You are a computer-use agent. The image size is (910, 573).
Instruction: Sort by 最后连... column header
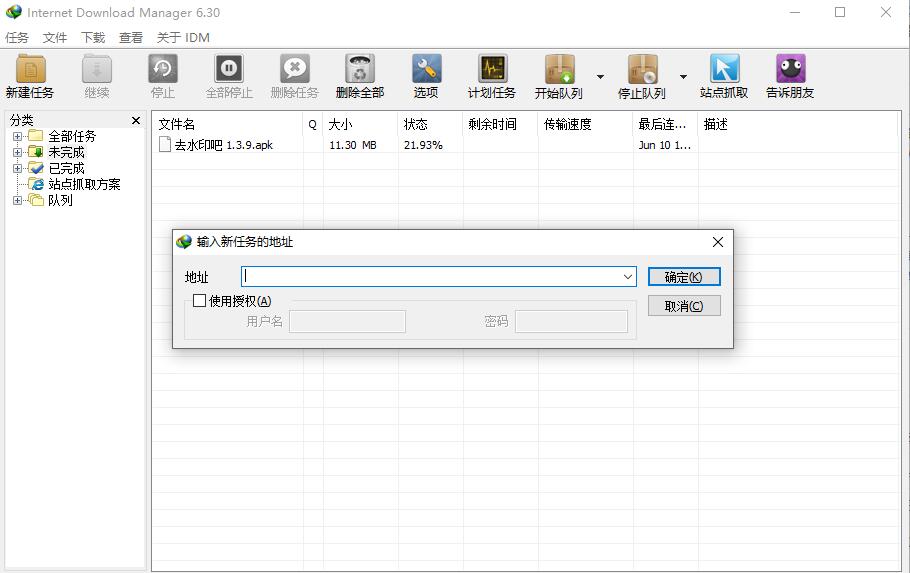pos(666,124)
